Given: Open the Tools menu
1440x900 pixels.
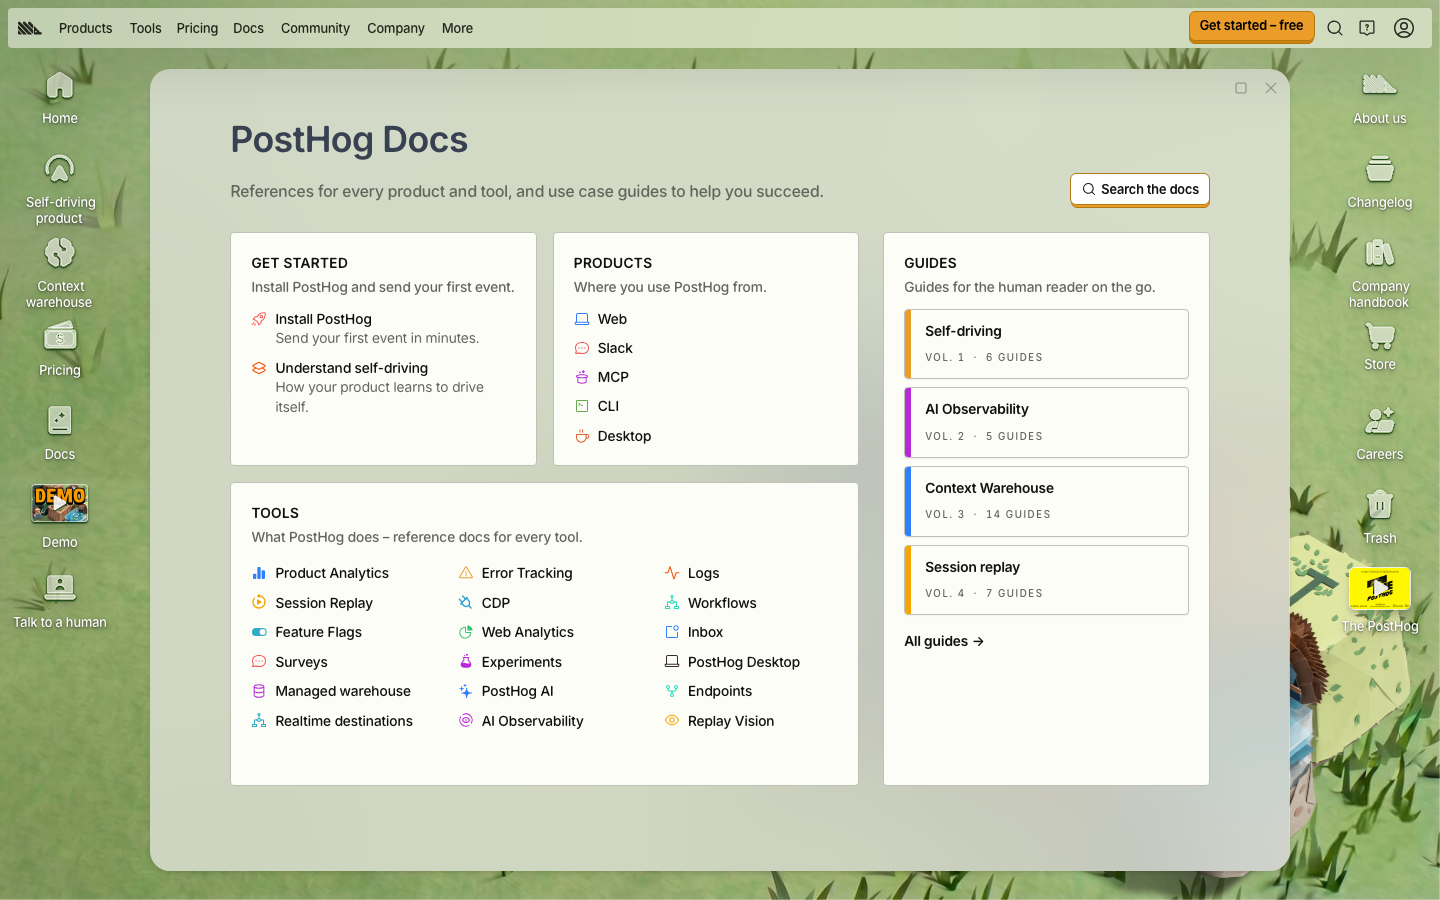Looking at the screenshot, I should (x=145, y=28).
